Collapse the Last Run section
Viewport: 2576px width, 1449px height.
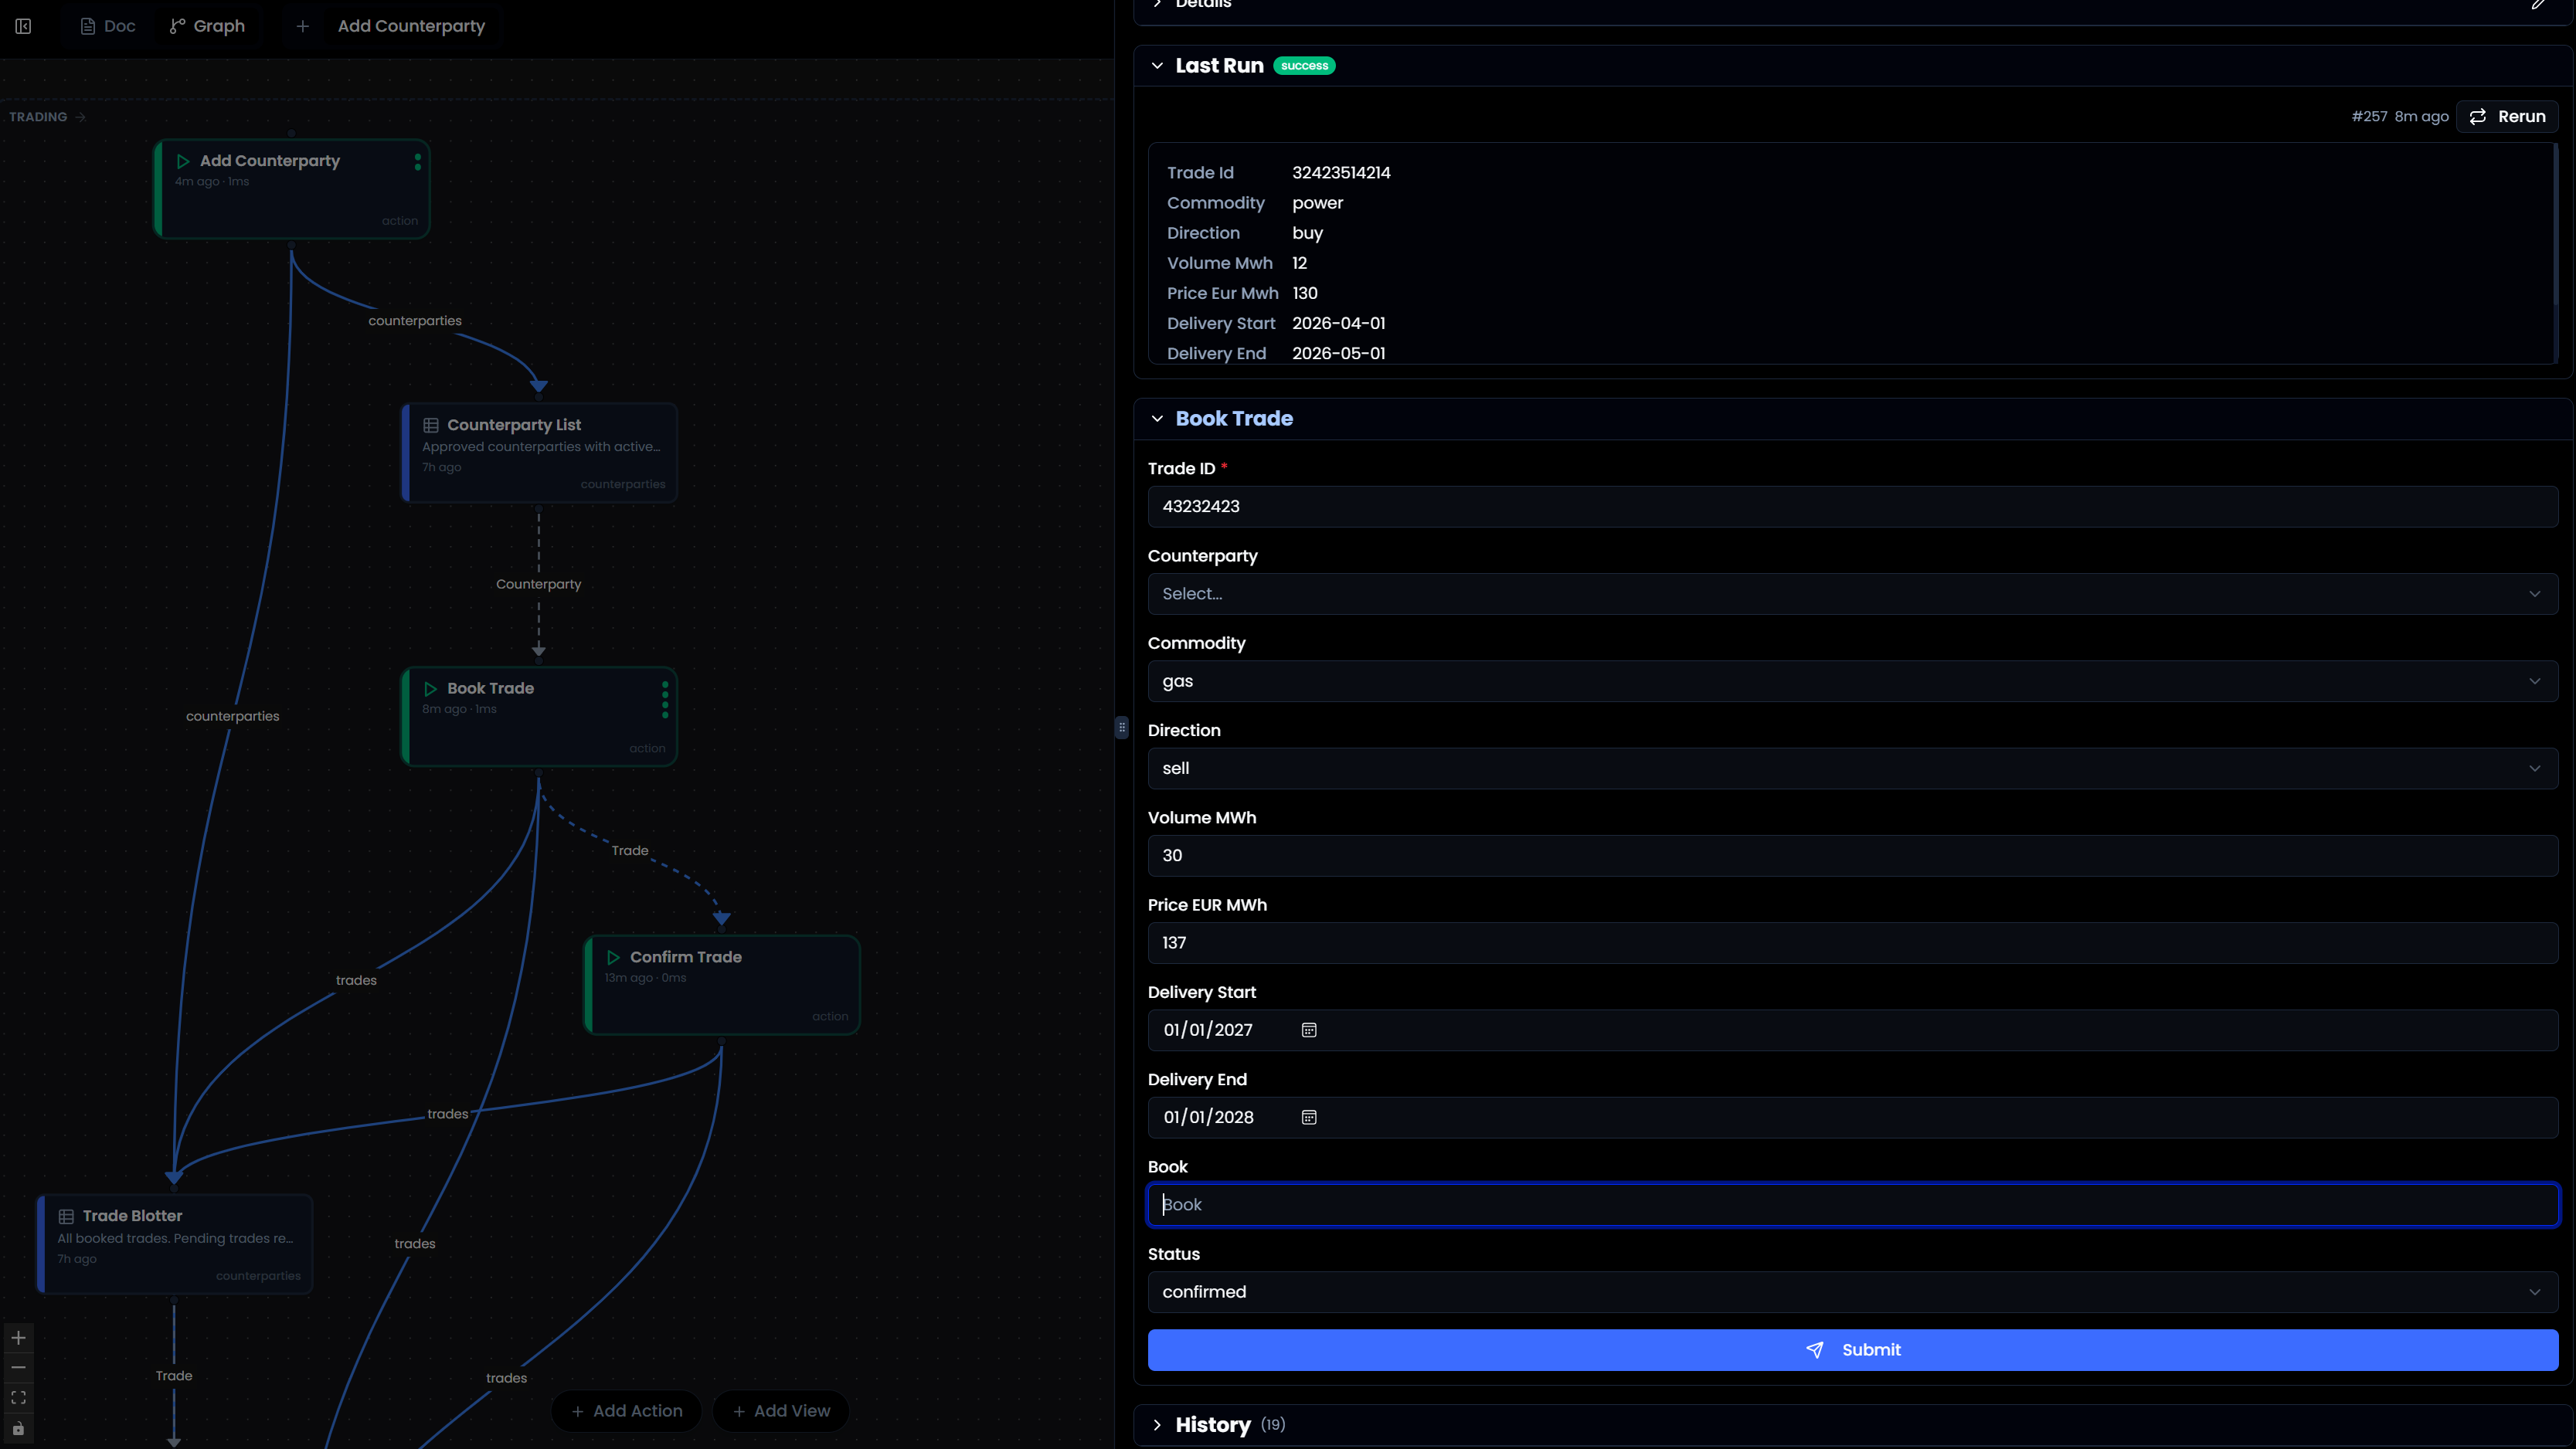coord(1157,65)
